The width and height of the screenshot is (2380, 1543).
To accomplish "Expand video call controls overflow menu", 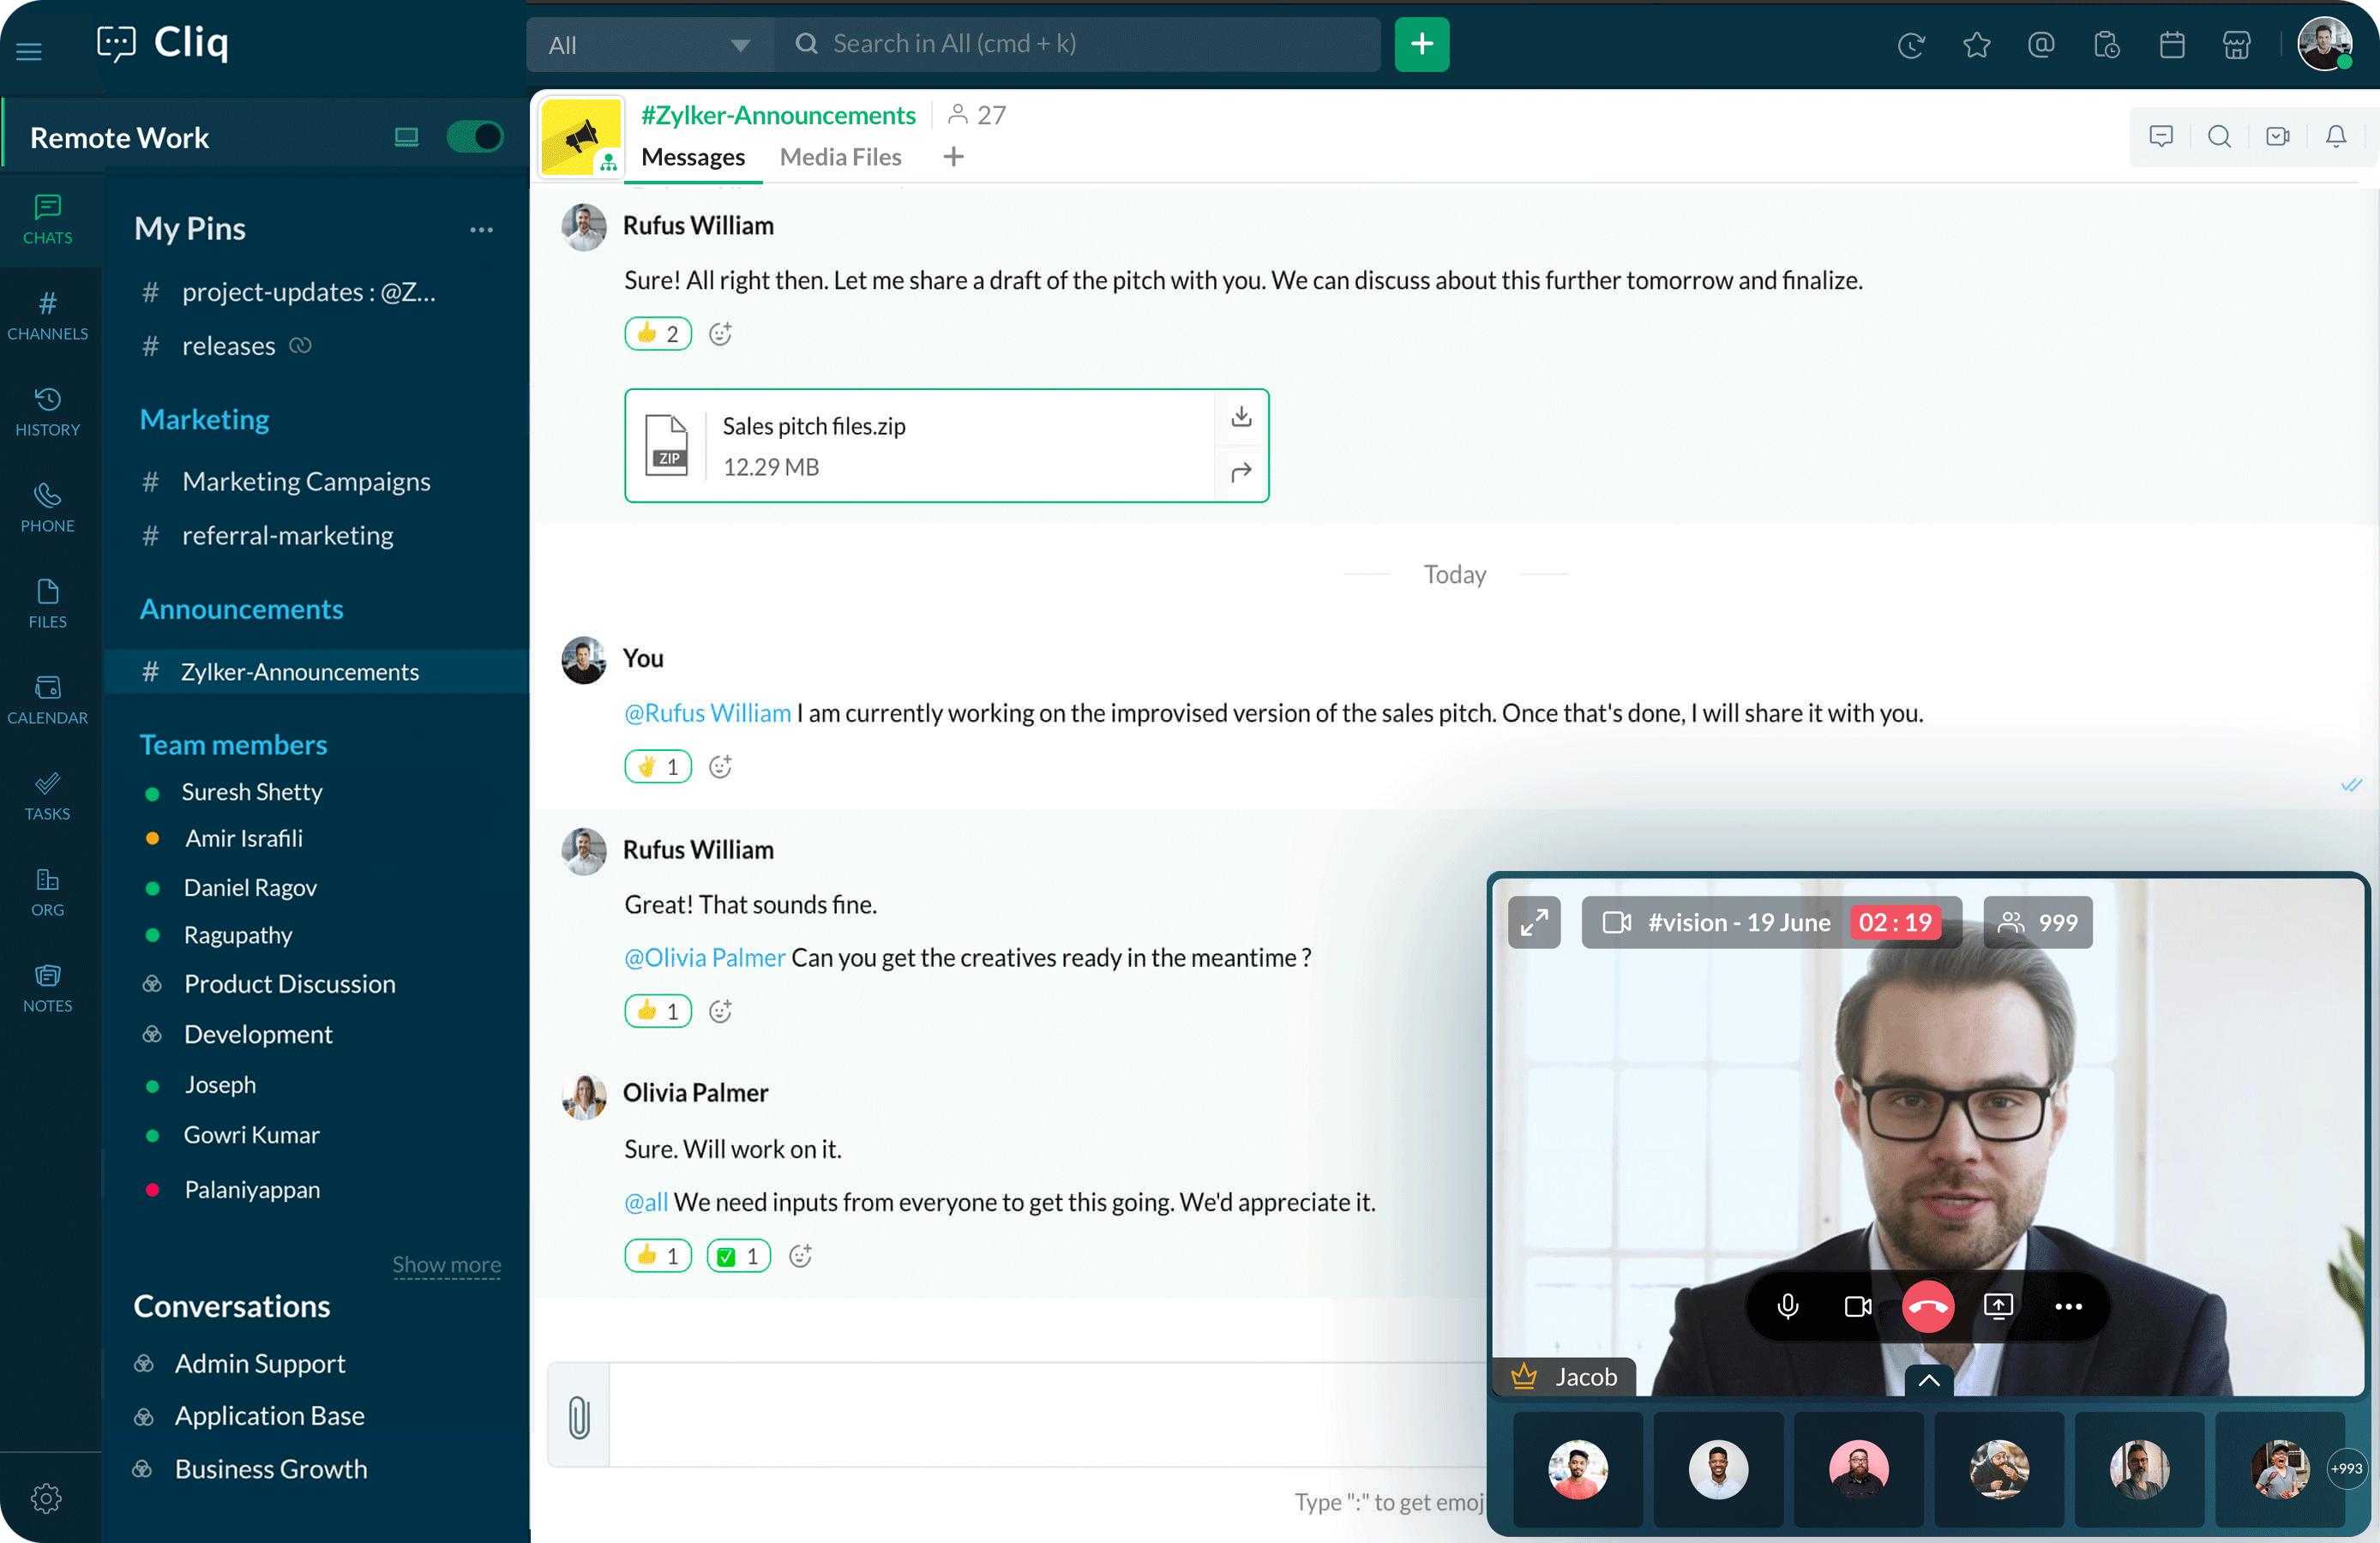I will click(2068, 1306).
